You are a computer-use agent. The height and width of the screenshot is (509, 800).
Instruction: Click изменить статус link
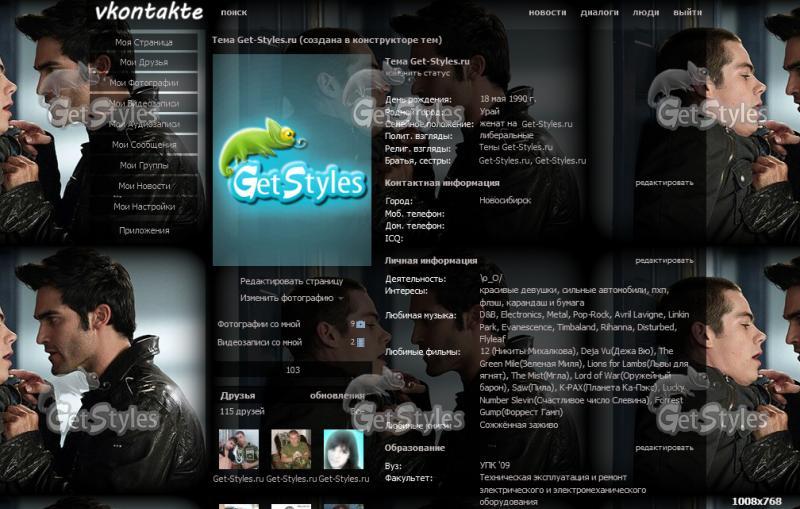coord(418,73)
